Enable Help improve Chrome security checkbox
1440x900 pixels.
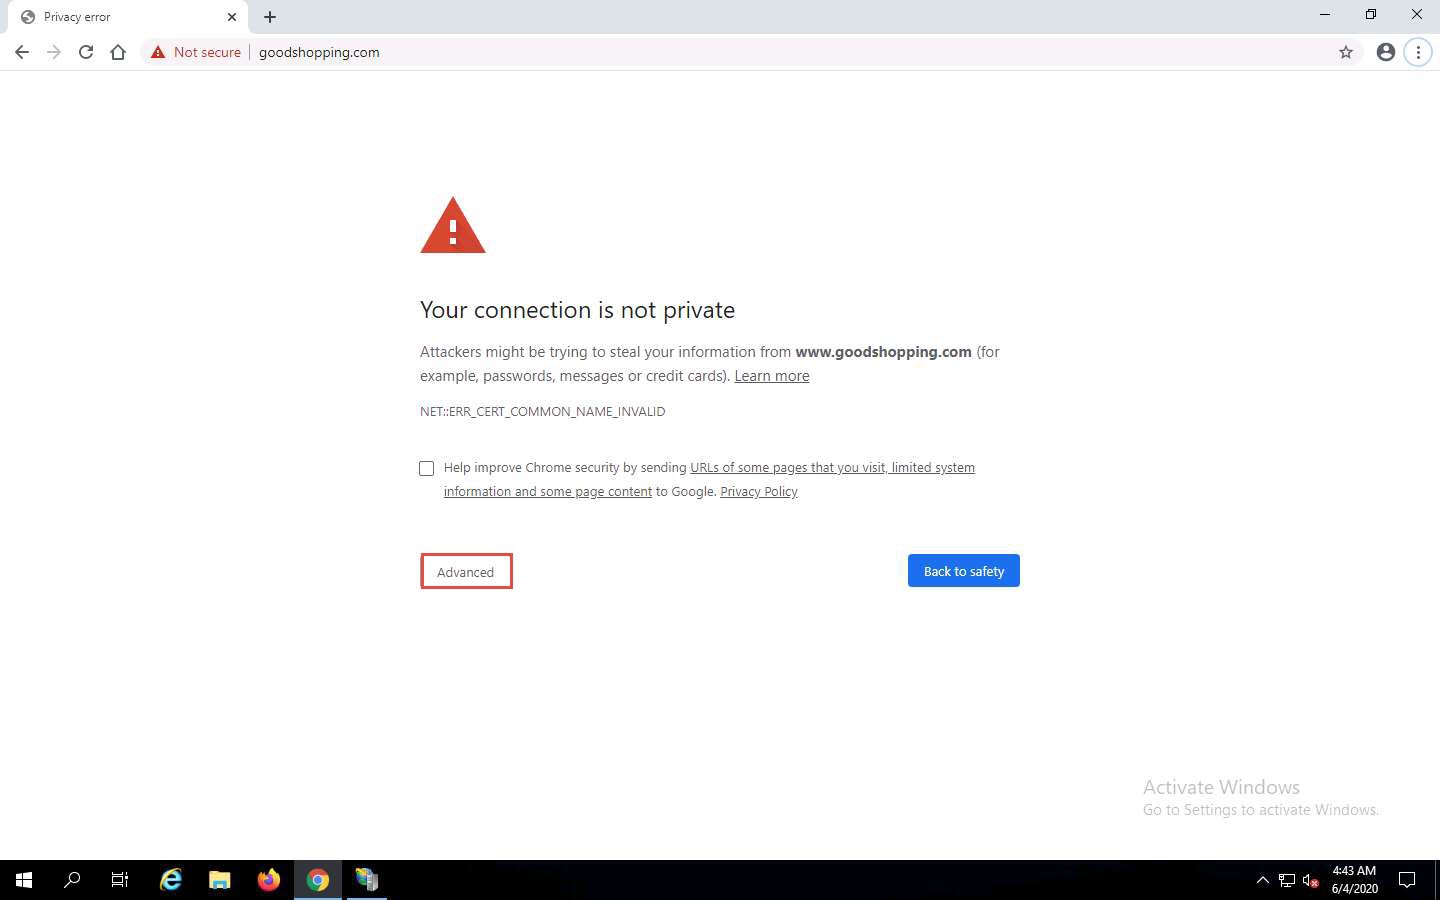pyautogui.click(x=427, y=468)
